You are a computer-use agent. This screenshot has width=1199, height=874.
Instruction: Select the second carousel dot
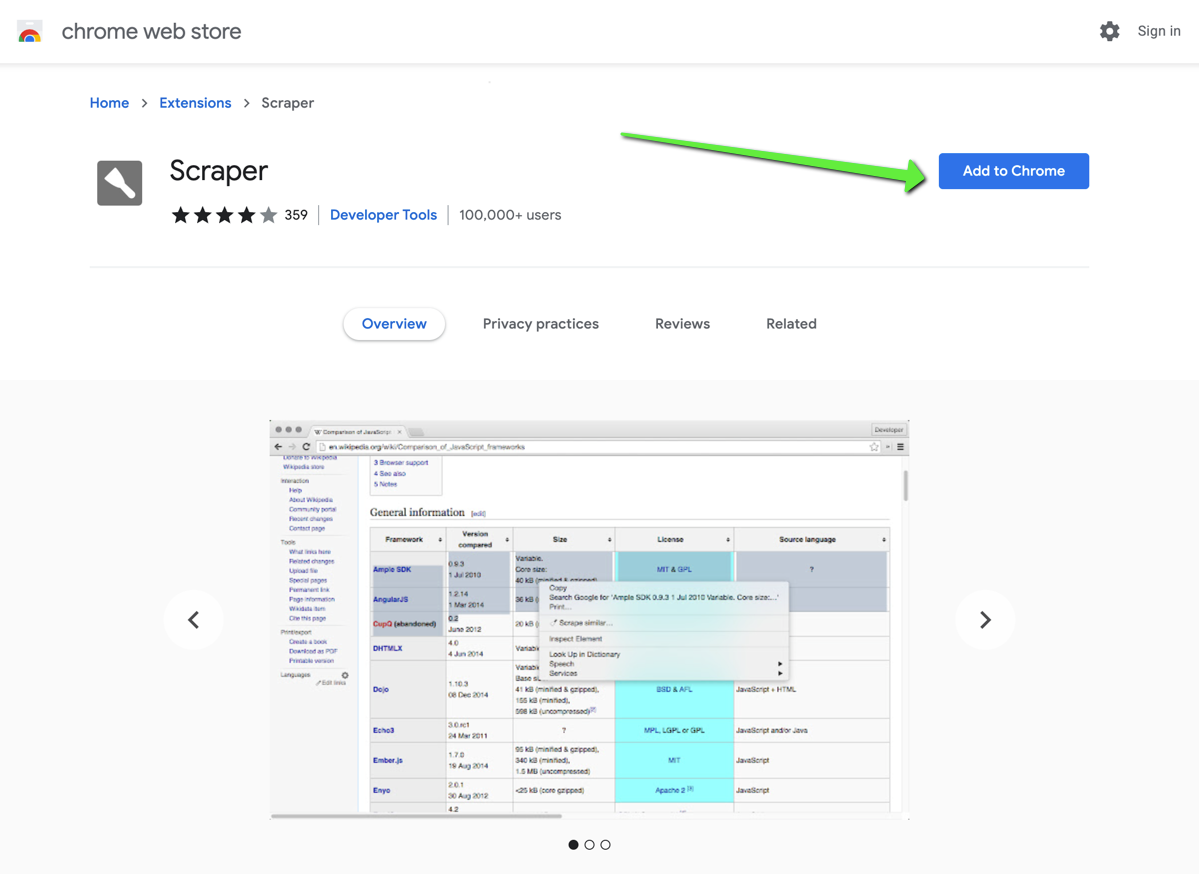tap(590, 845)
